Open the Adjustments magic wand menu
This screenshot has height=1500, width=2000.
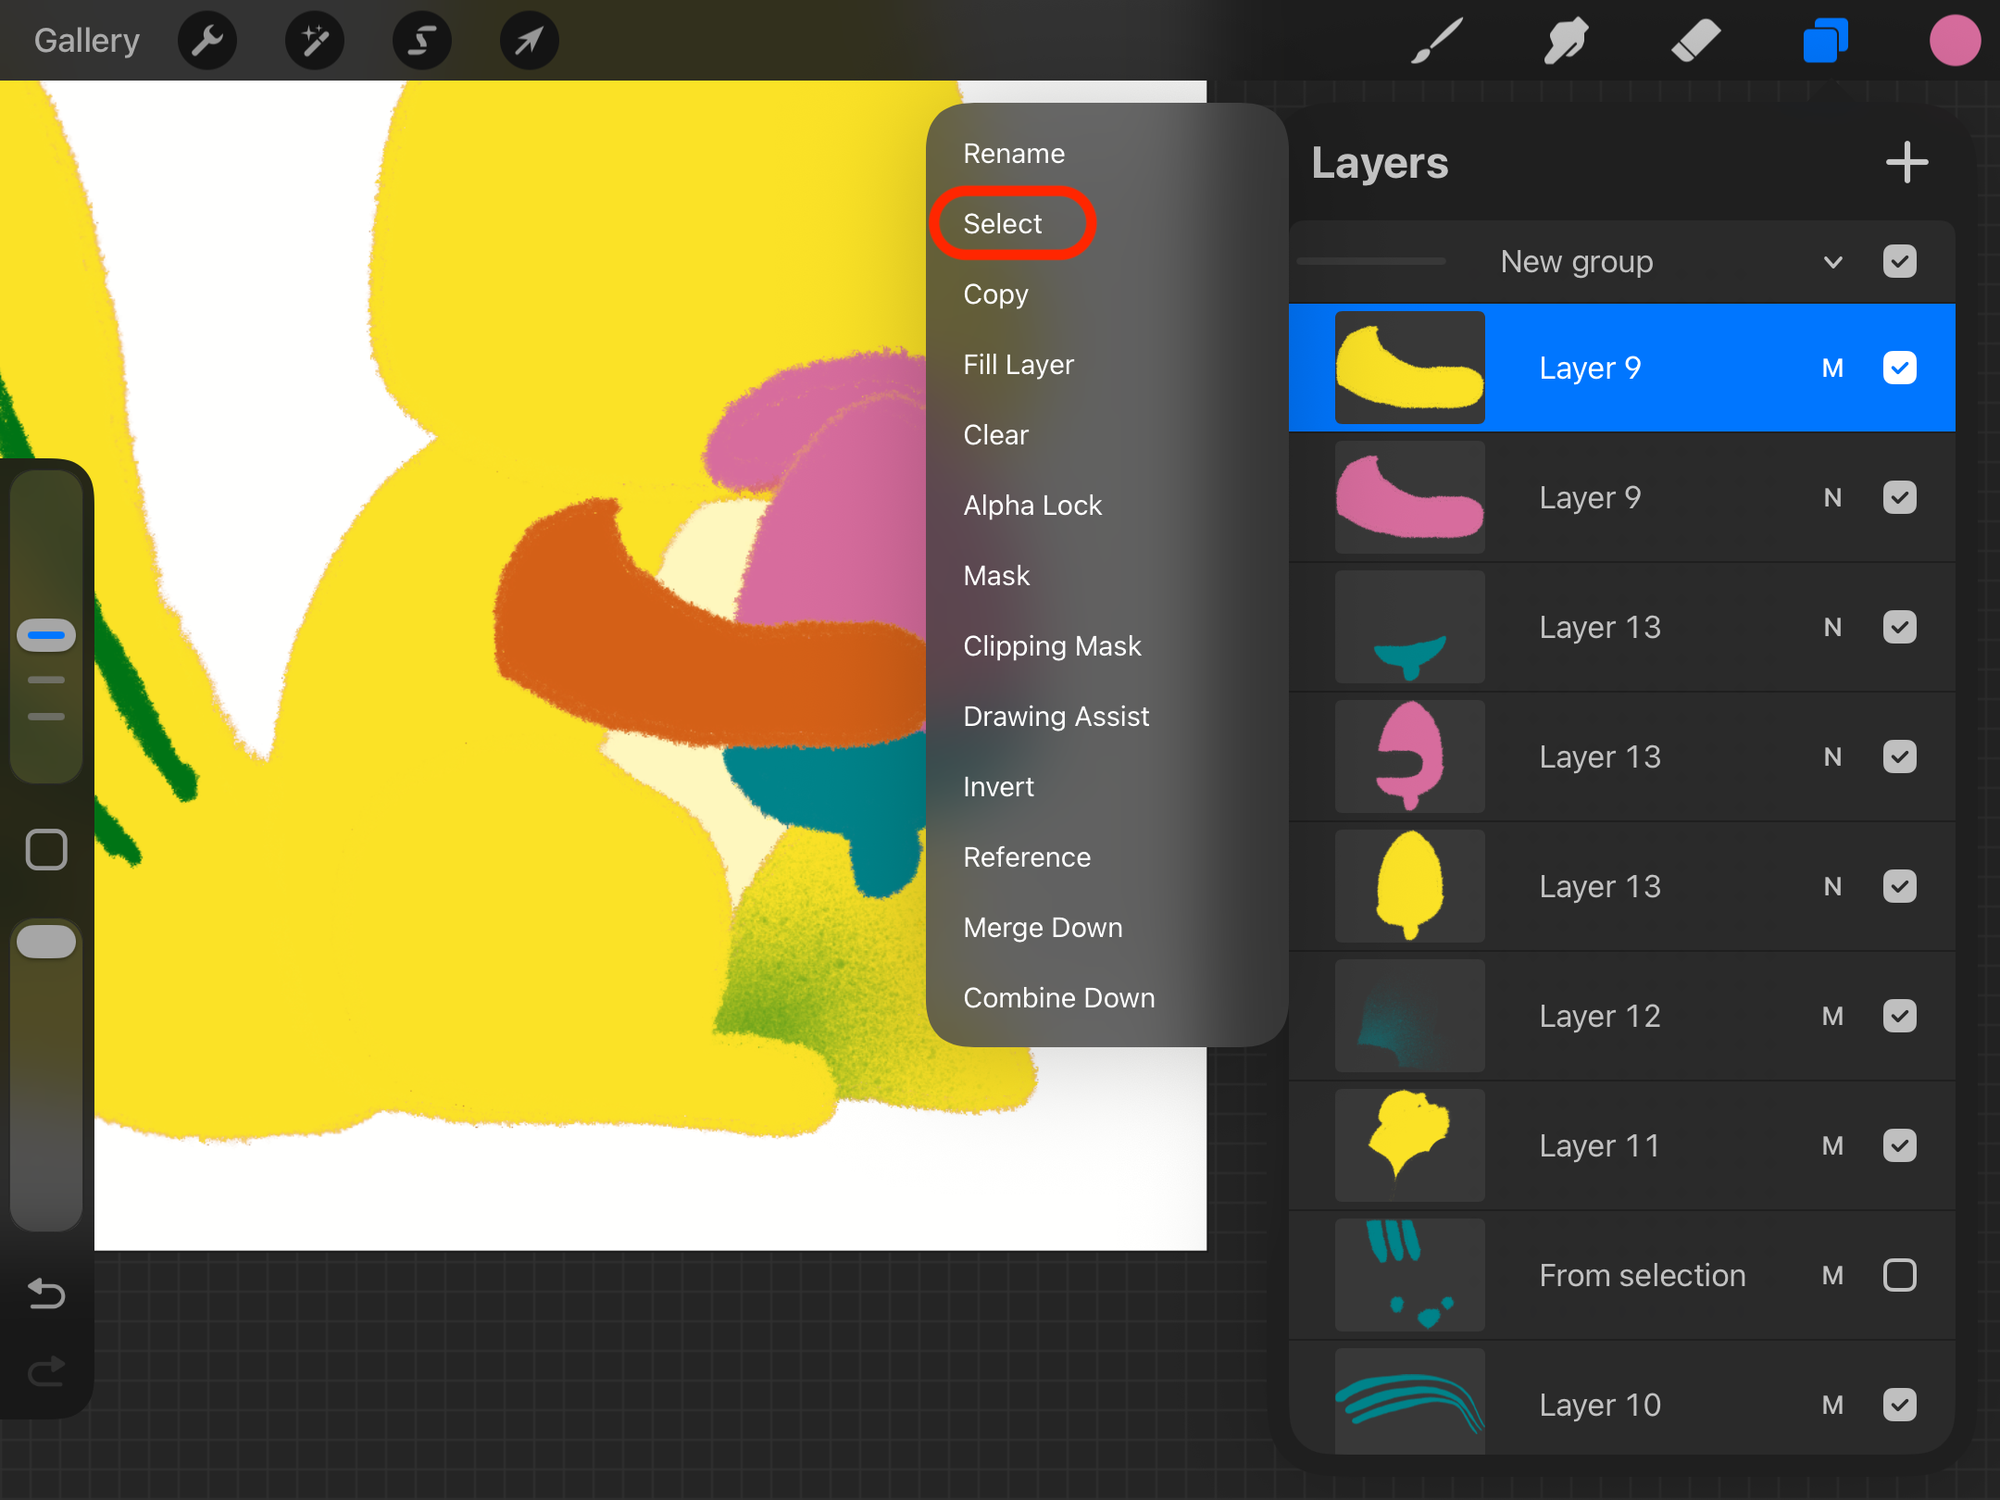(315, 41)
